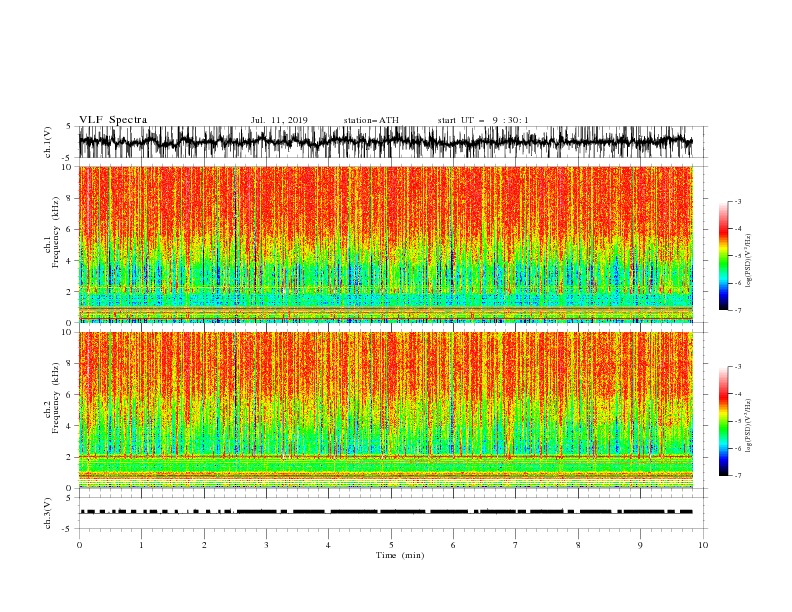The height and width of the screenshot is (612, 792).
Task: Click the 6 kHz tick label on ch.2 axis
Action: point(70,395)
